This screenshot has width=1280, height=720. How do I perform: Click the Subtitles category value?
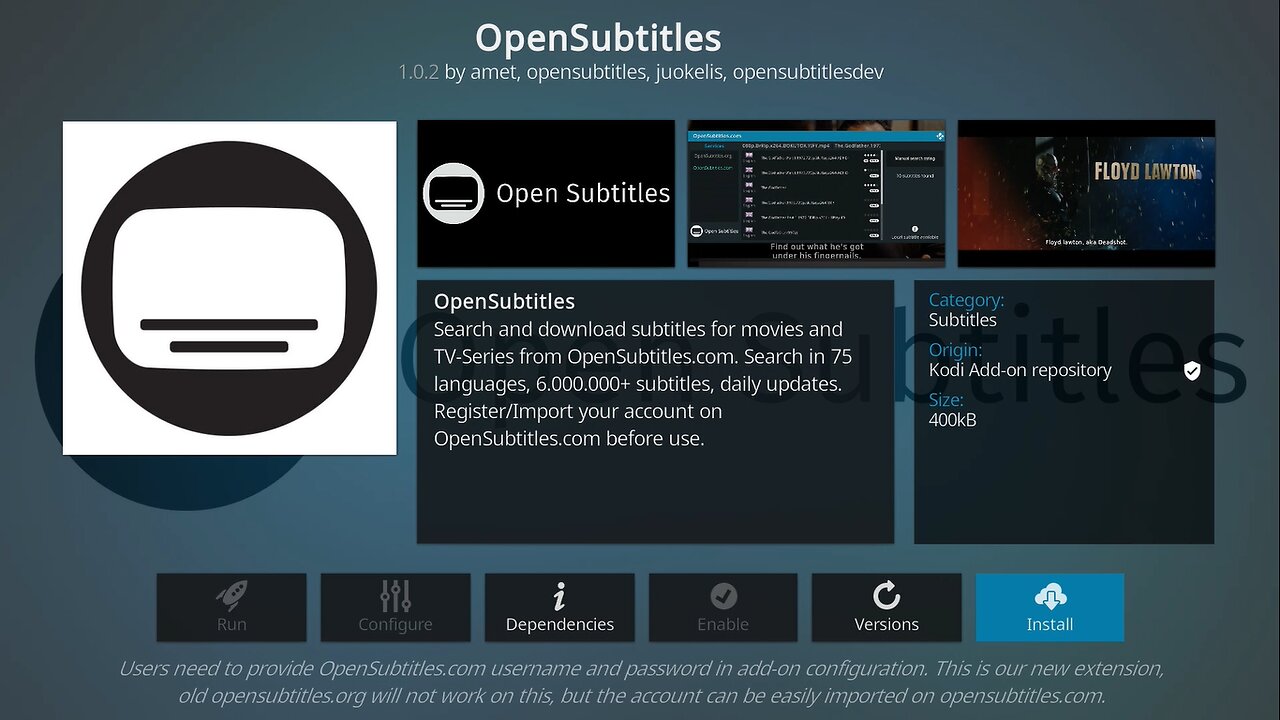[962, 320]
